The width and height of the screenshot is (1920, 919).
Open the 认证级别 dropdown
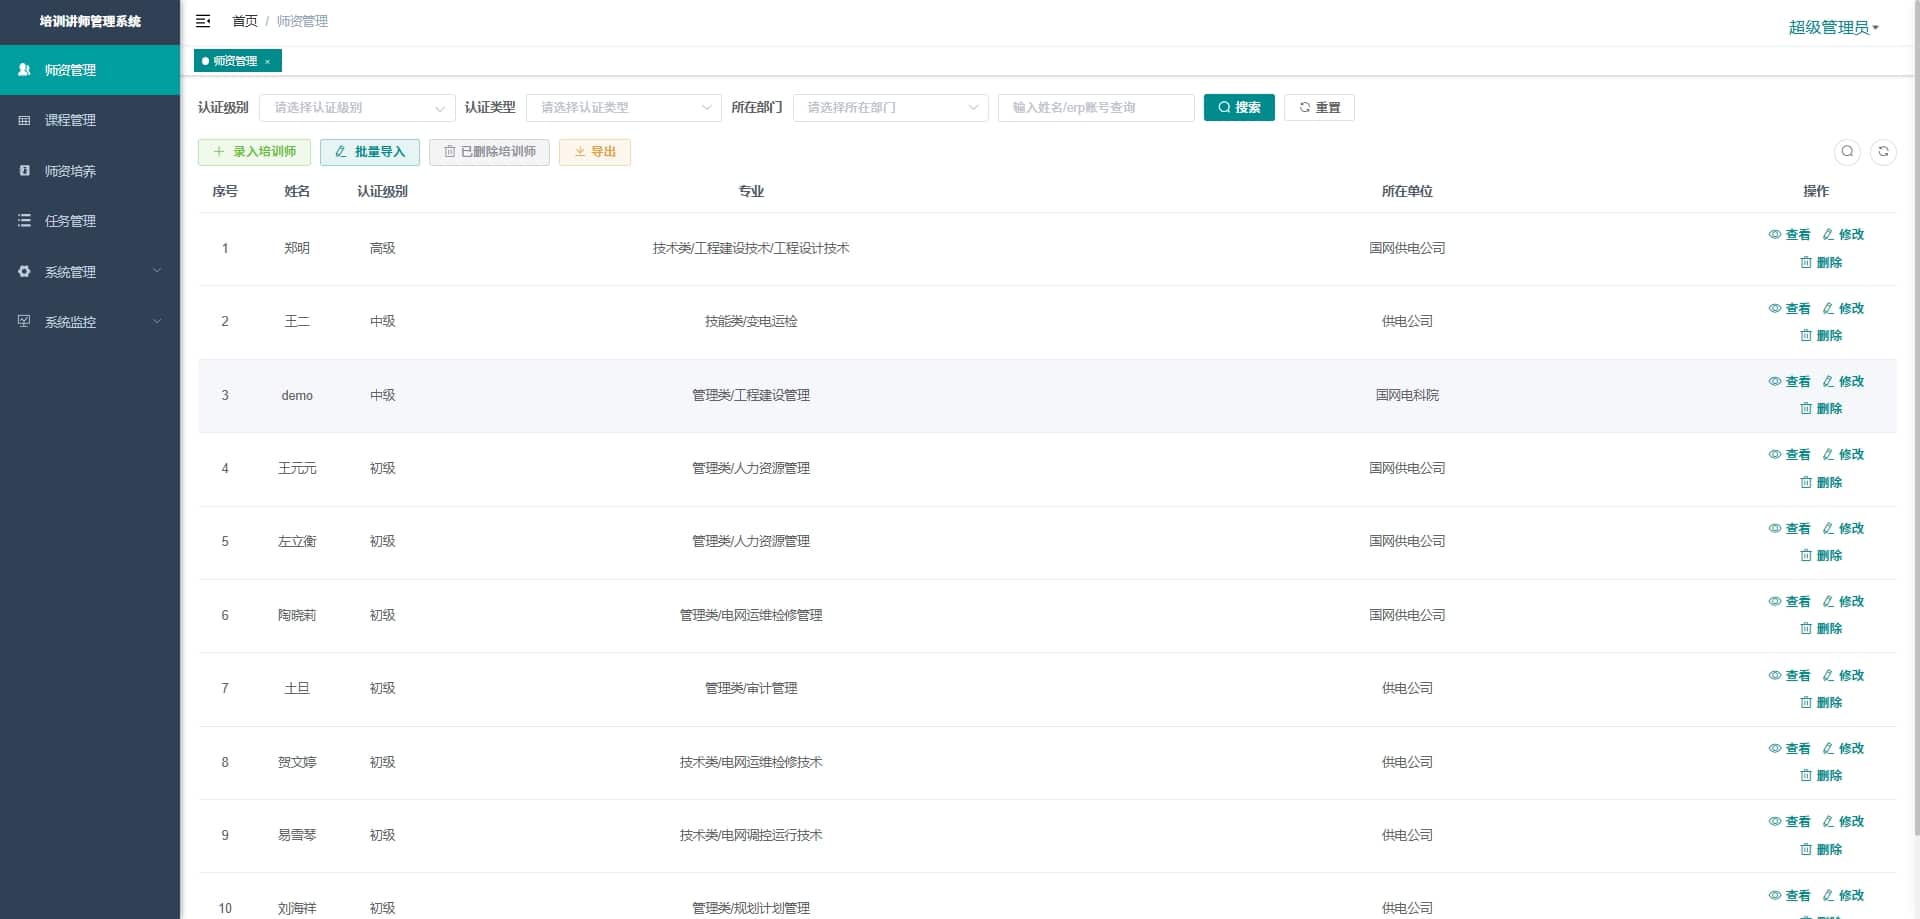pyautogui.click(x=357, y=108)
